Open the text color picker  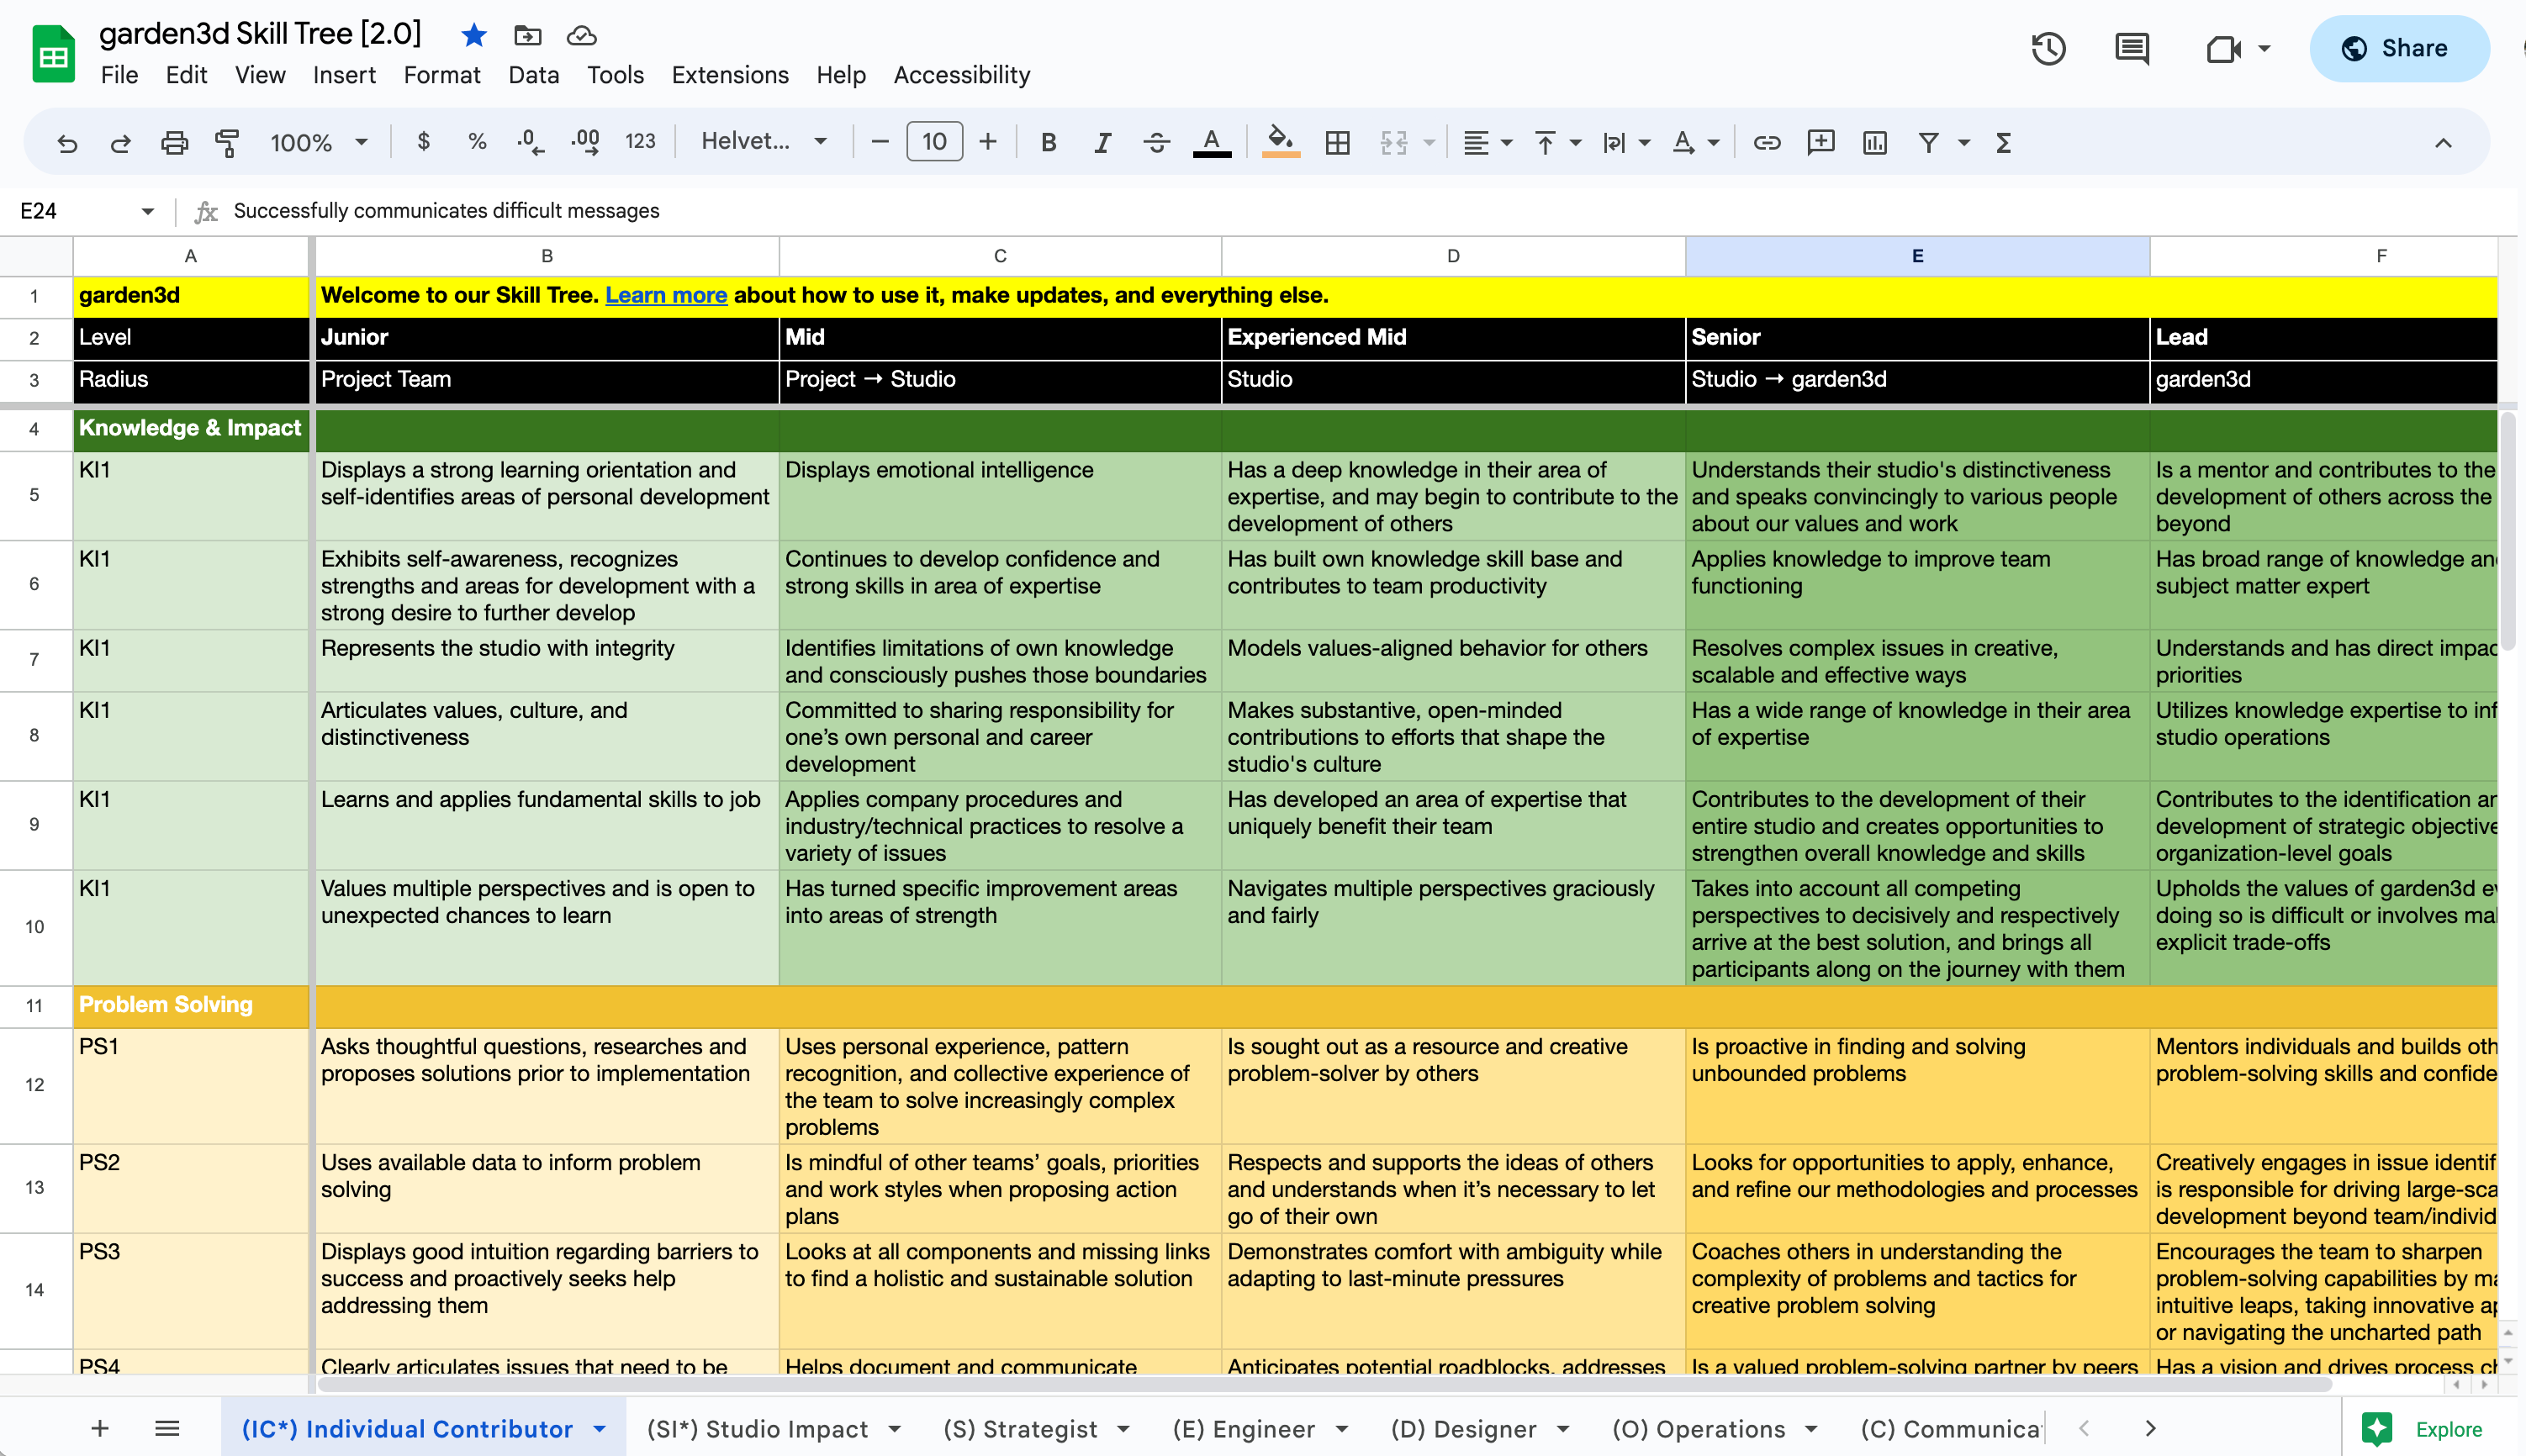tap(1211, 143)
